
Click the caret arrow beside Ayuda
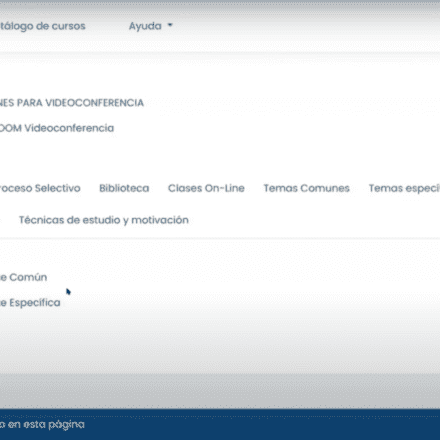pyautogui.click(x=170, y=25)
